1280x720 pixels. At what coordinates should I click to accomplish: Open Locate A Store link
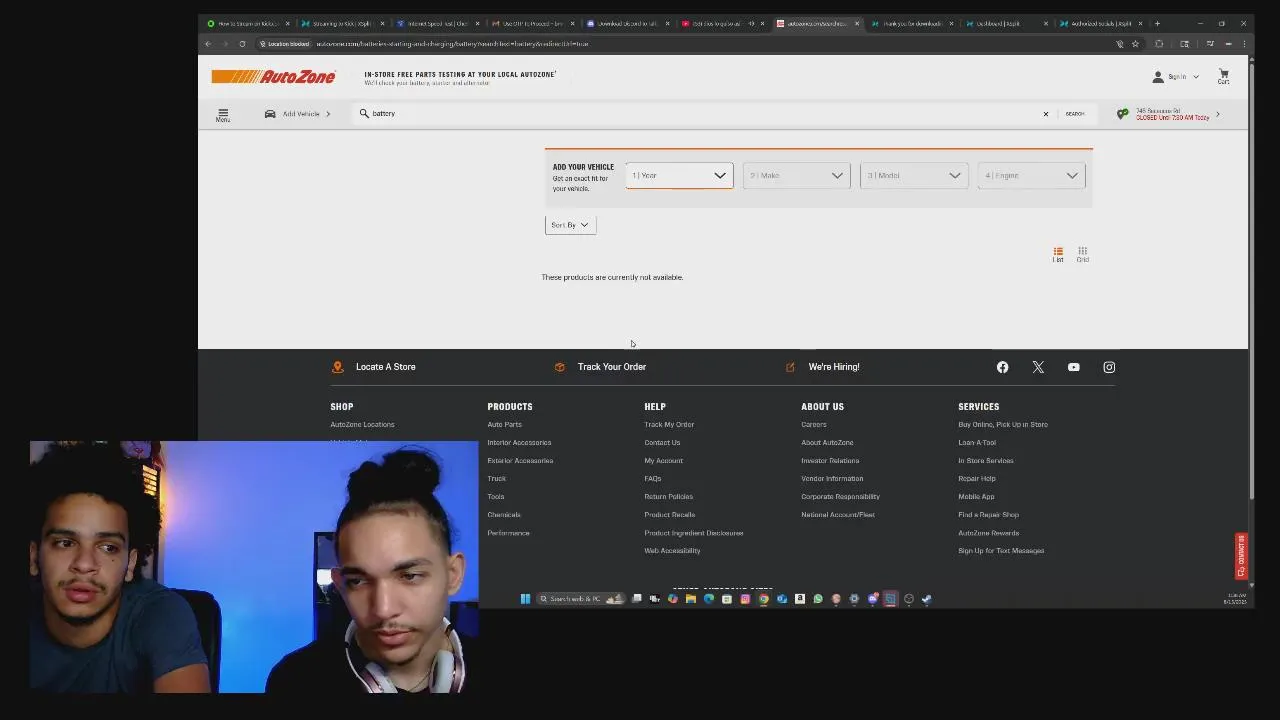coord(385,367)
